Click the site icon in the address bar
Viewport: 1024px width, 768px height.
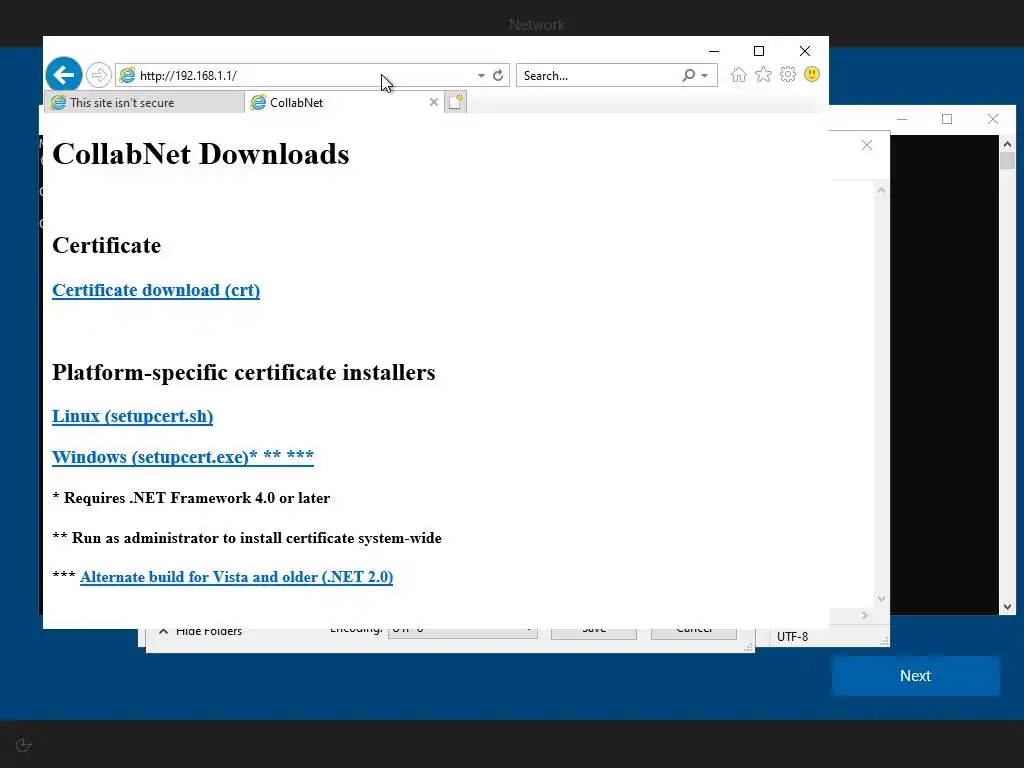127,75
